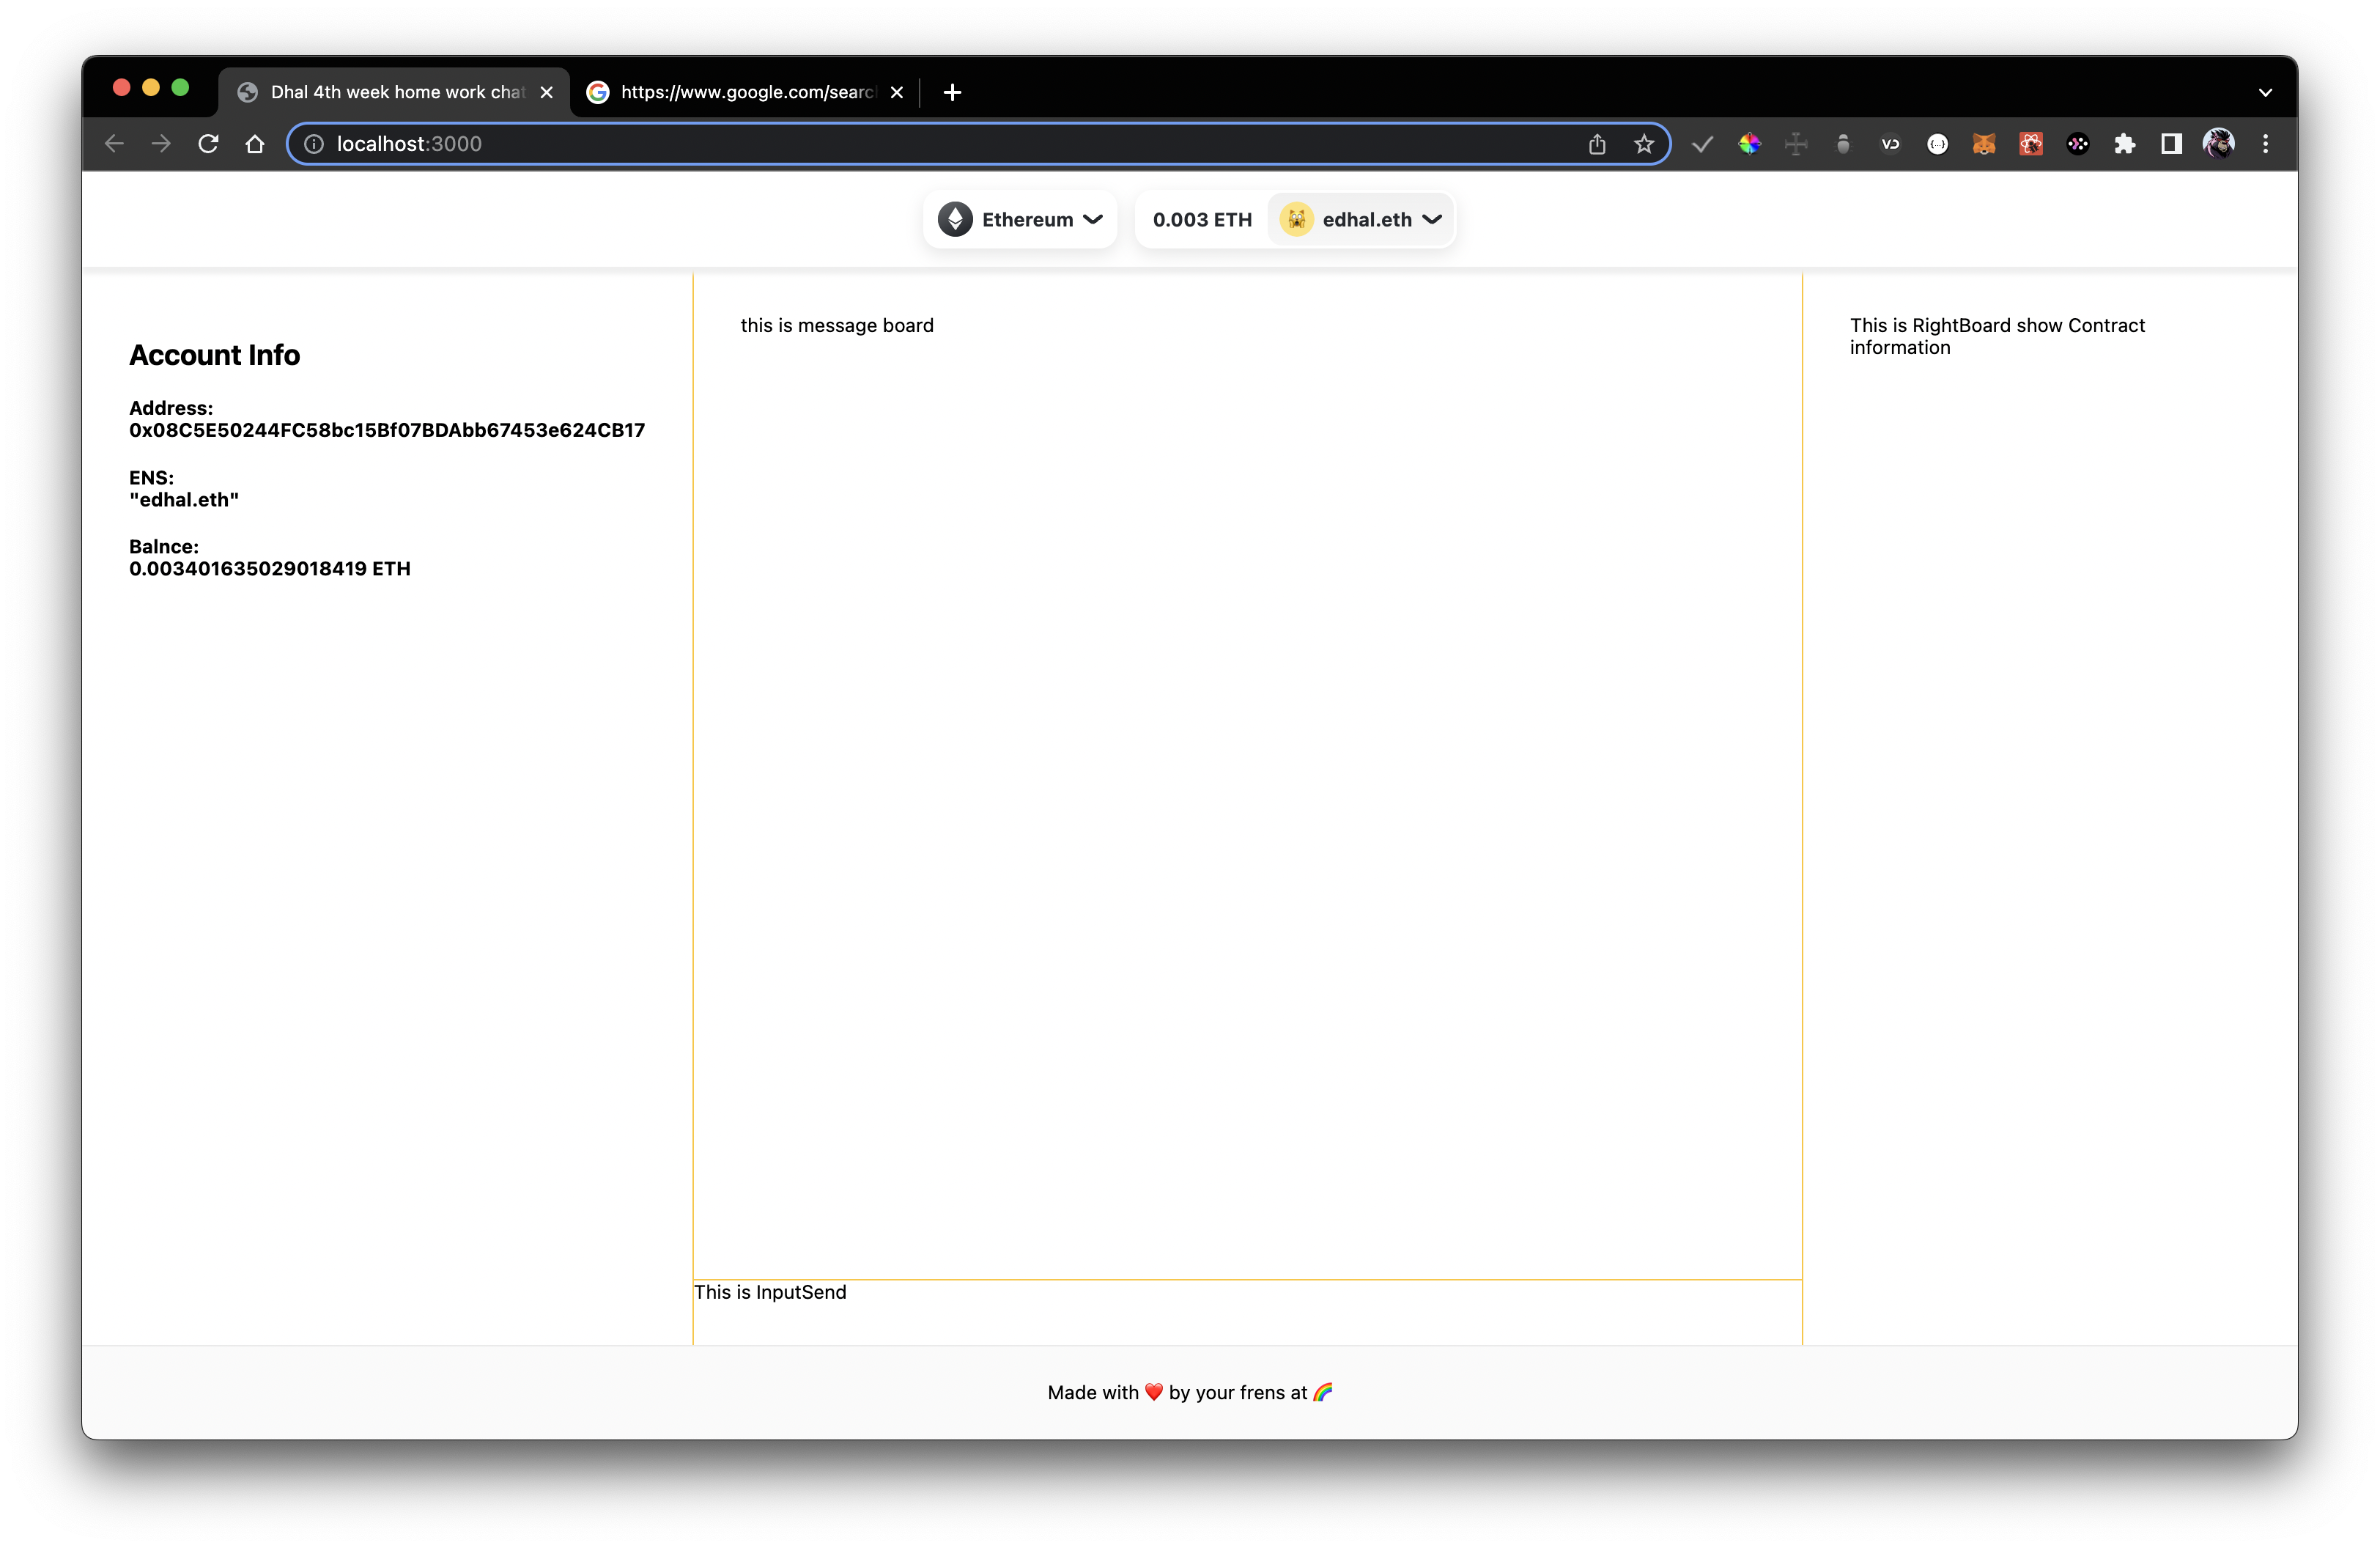
Task: Open the bug debugger extension
Action: 1843,144
